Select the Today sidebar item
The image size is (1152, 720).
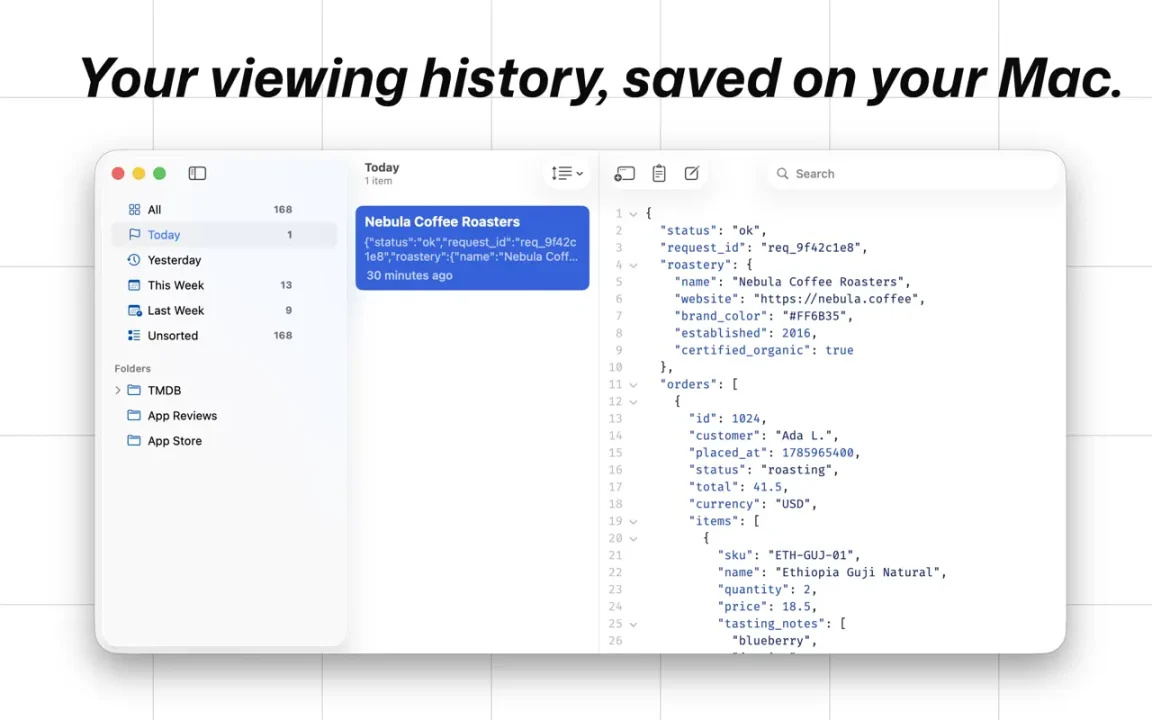click(224, 234)
